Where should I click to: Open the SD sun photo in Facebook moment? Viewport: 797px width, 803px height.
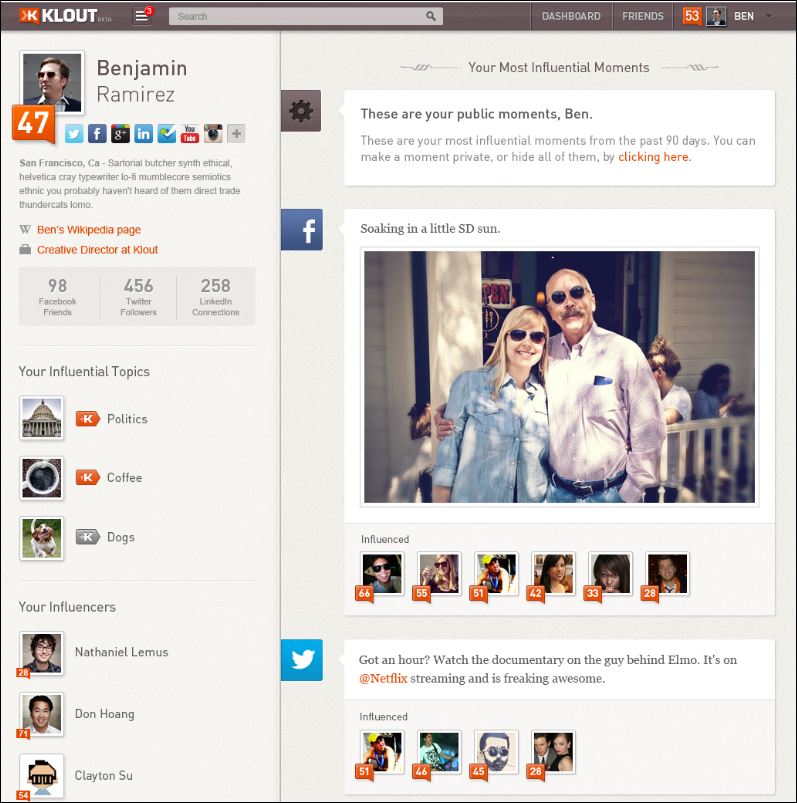coord(559,378)
